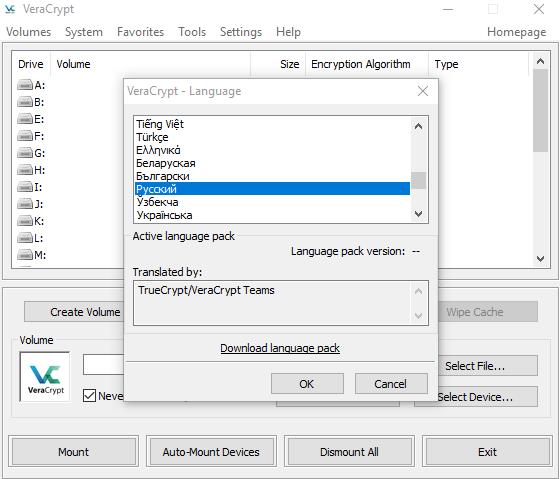Select Українська in language list
The width and height of the screenshot is (560, 479).
click(x=272, y=215)
